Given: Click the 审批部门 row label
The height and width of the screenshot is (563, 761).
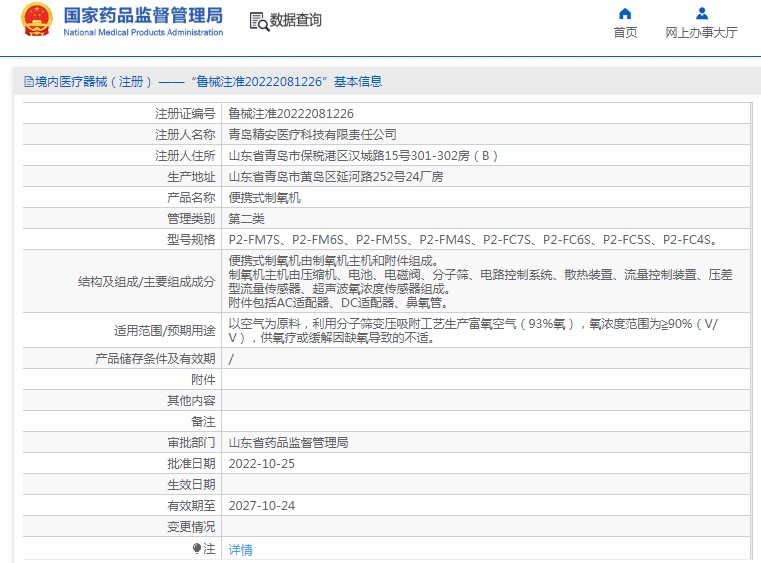Looking at the screenshot, I should 191,442.
